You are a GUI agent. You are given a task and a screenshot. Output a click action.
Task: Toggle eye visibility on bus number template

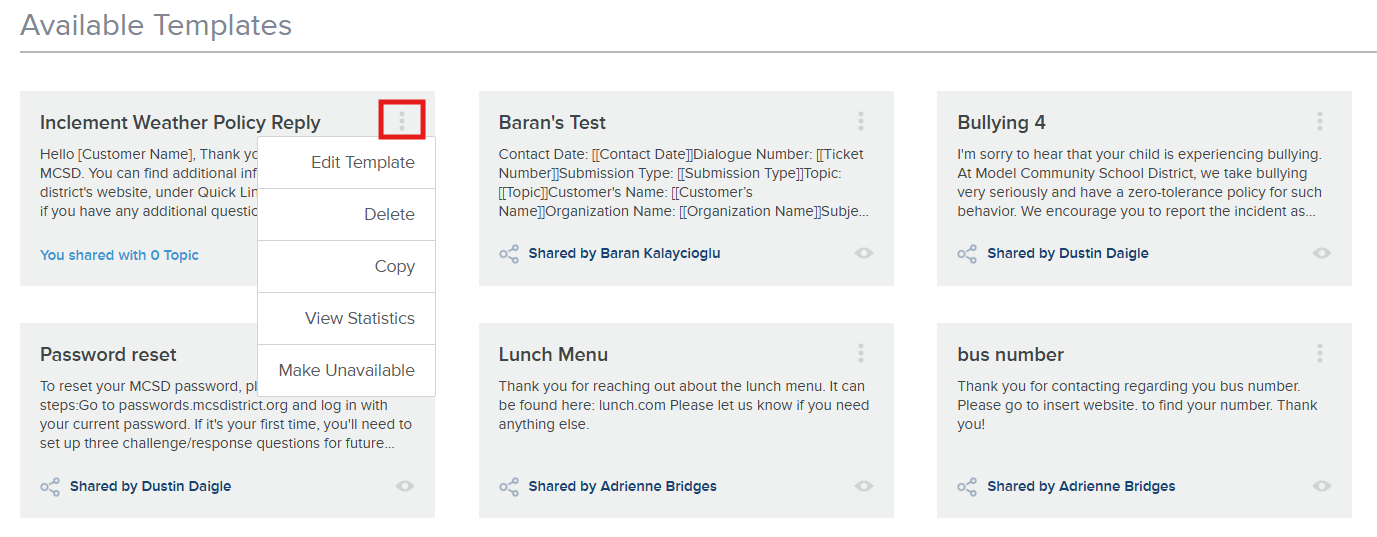[1322, 487]
